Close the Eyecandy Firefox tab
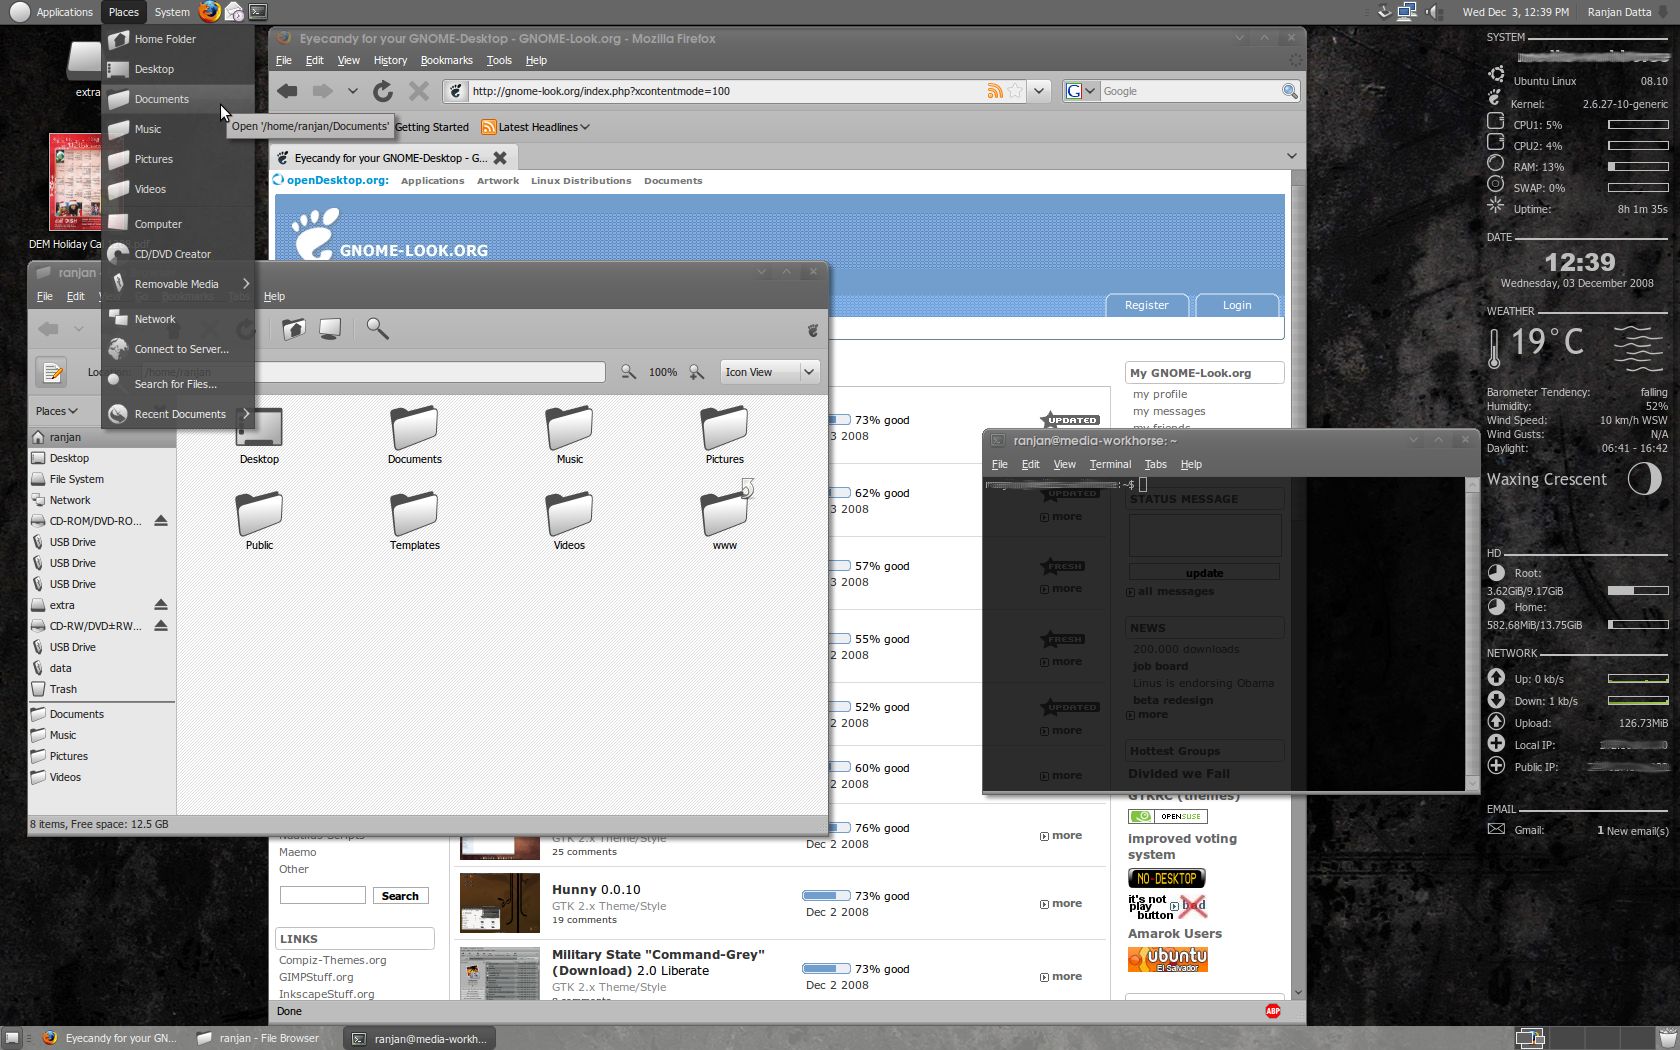This screenshot has height=1050, width=1680. coord(500,158)
